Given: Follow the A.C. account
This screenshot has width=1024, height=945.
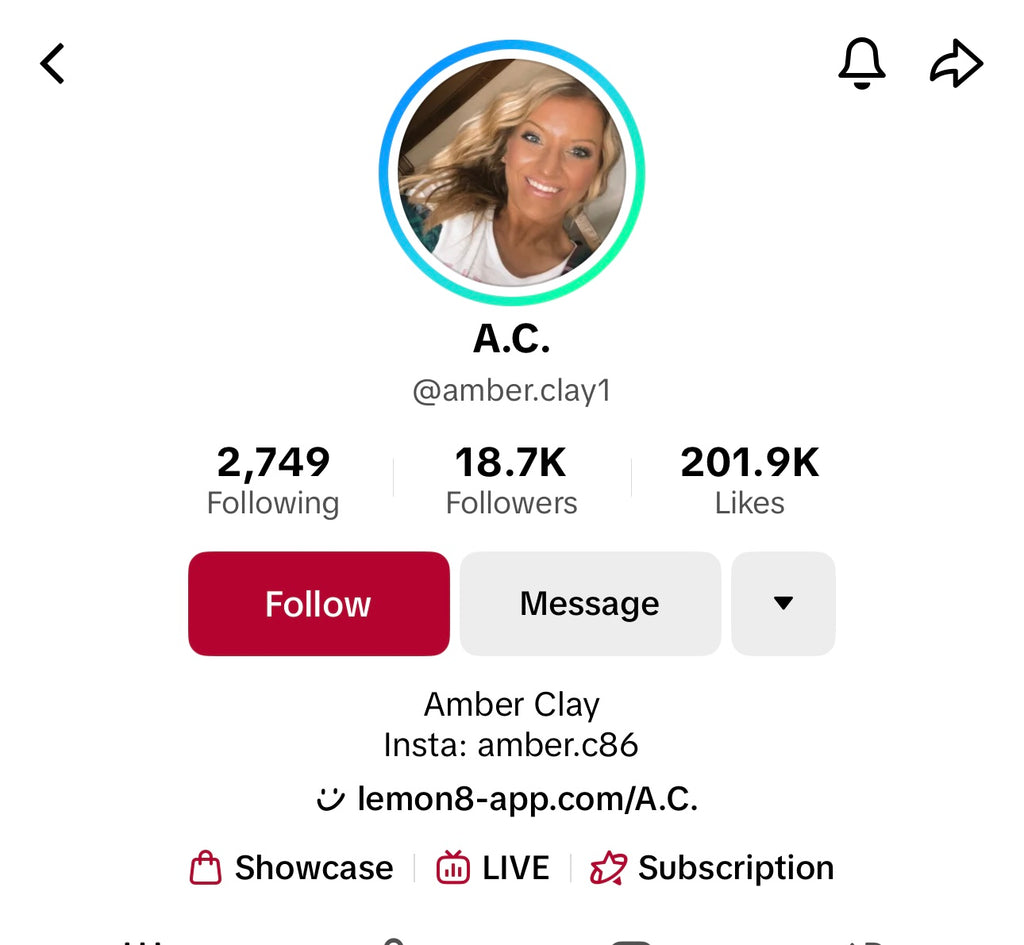Looking at the screenshot, I should [x=319, y=603].
